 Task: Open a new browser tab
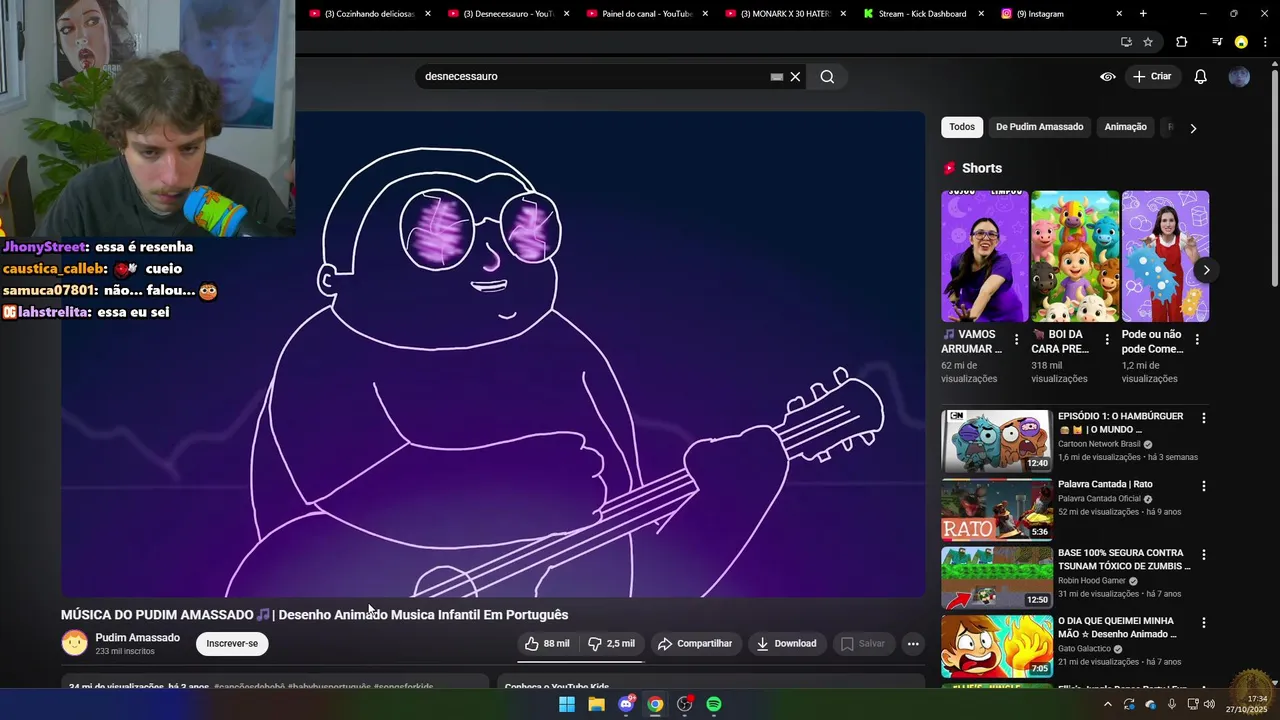[x=1143, y=14]
